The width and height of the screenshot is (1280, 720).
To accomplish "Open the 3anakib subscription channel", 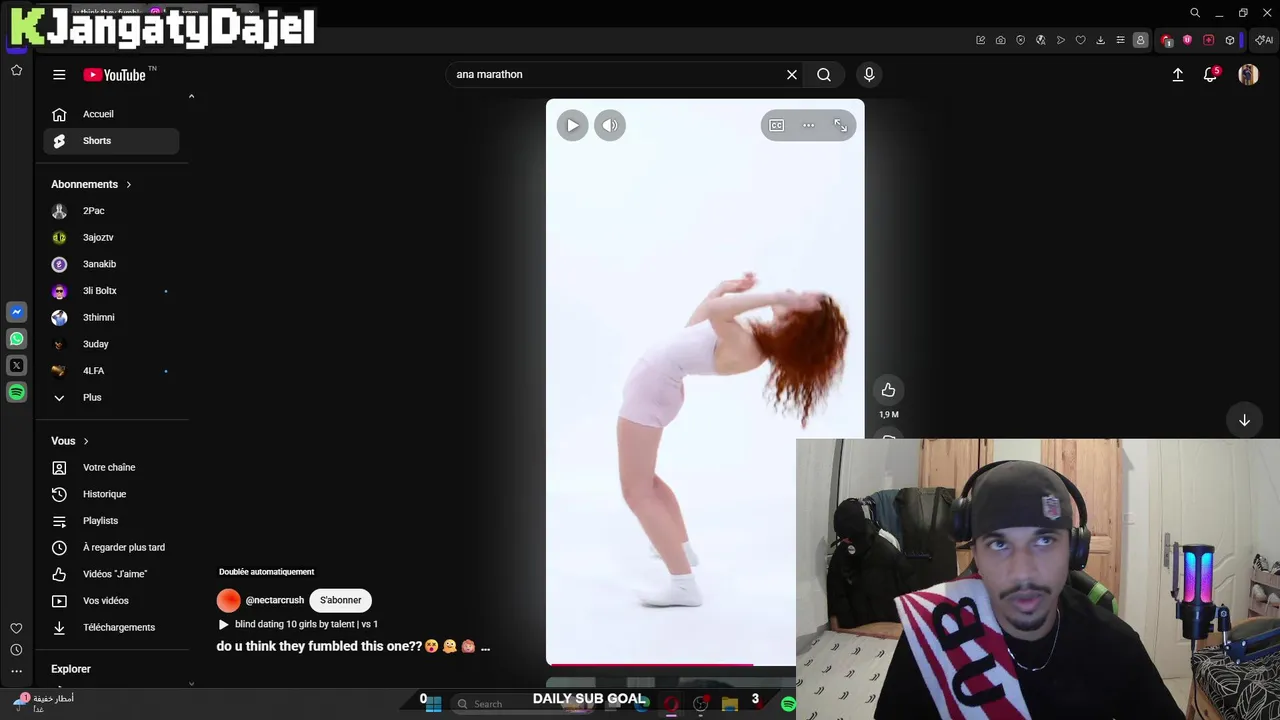I will click(111, 264).
